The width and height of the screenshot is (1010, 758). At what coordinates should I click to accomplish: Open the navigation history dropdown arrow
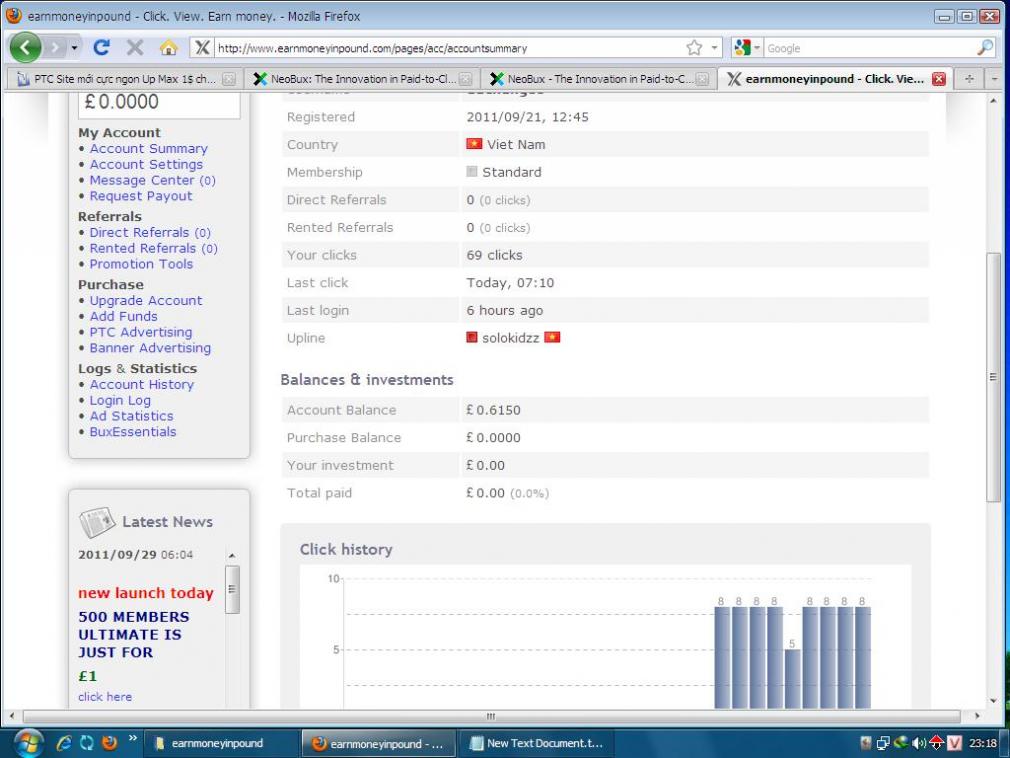click(75, 48)
